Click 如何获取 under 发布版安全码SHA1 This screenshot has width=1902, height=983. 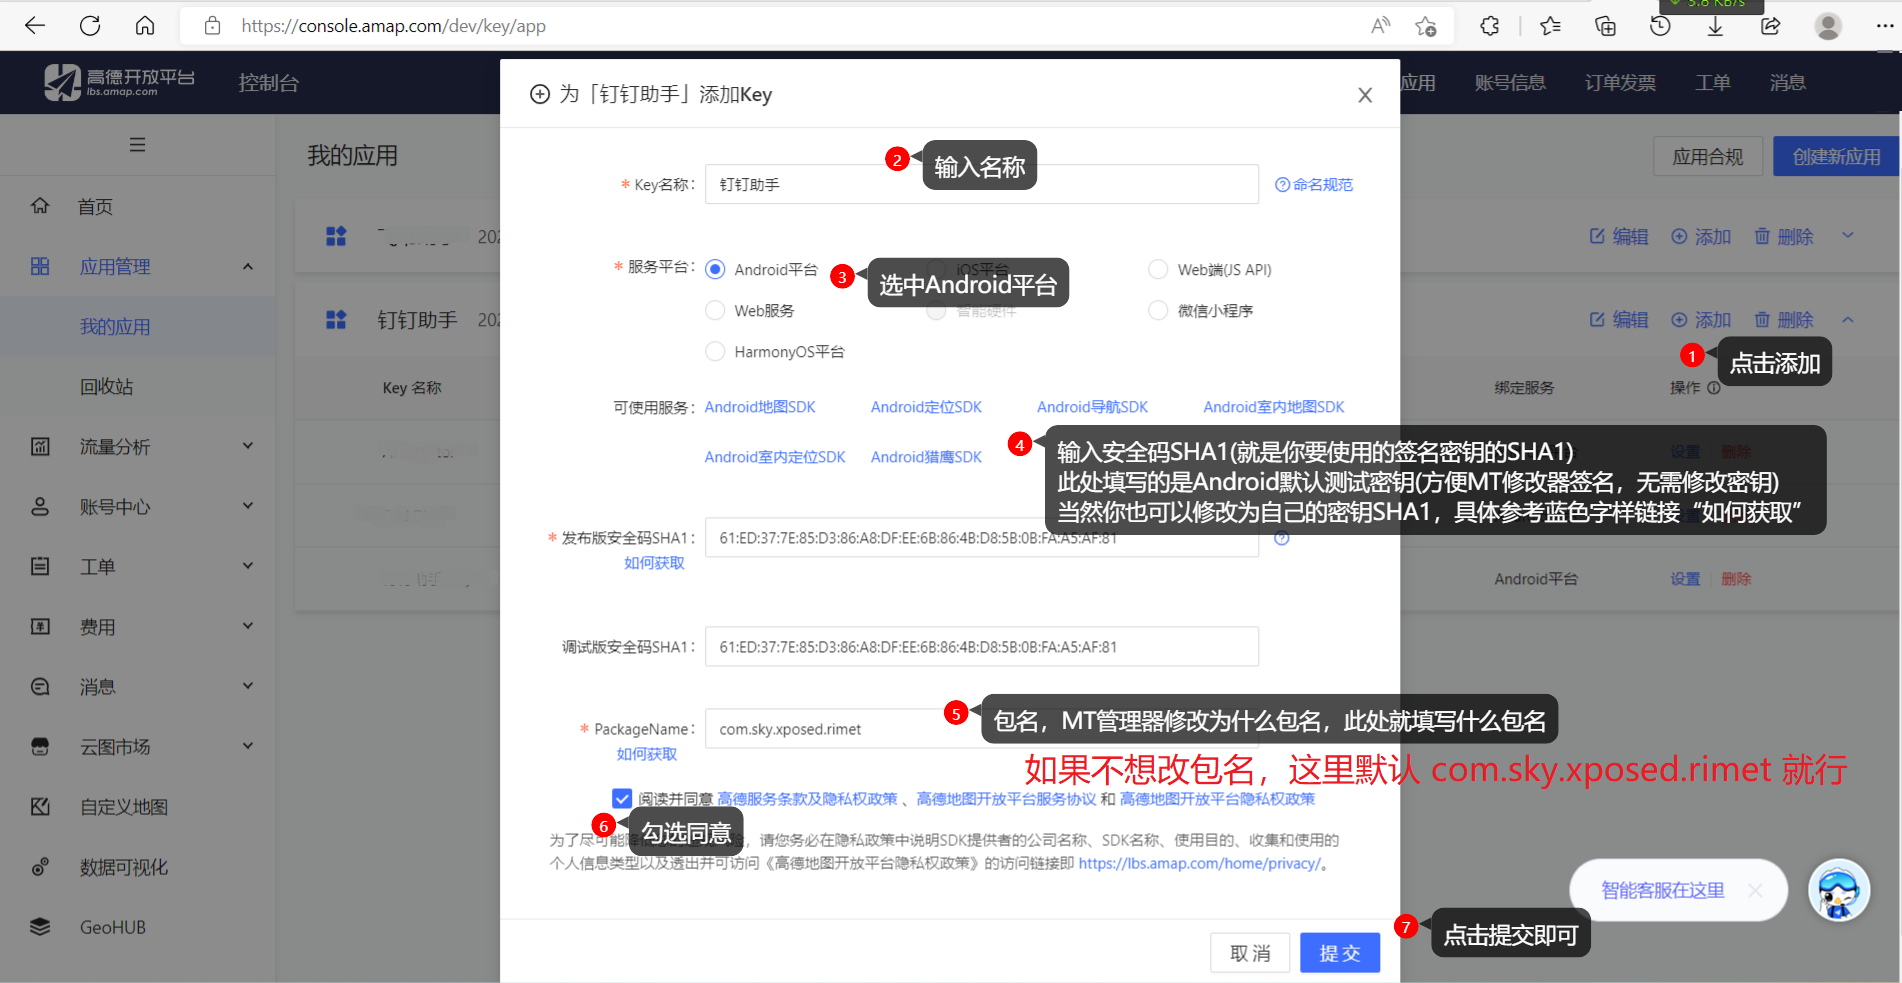654,563
